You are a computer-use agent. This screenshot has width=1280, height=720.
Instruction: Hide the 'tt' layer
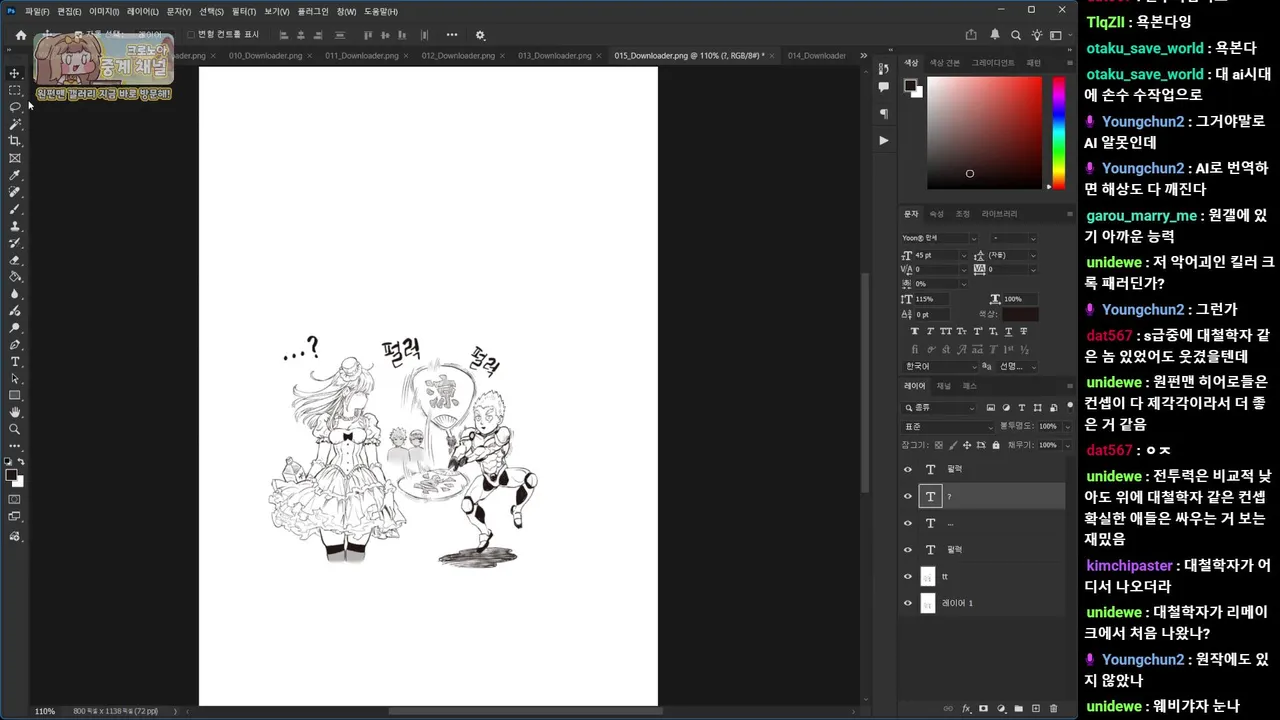[908, 577]
